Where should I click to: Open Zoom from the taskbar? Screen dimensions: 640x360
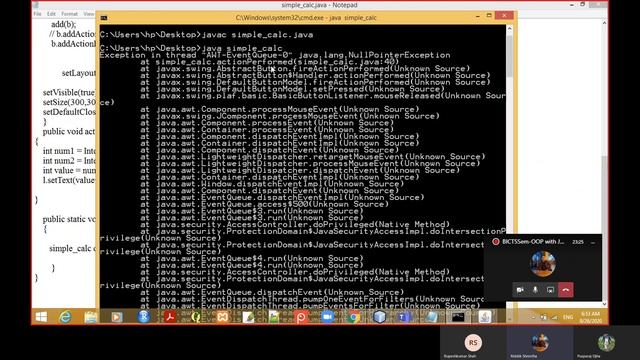coord(327,317)
